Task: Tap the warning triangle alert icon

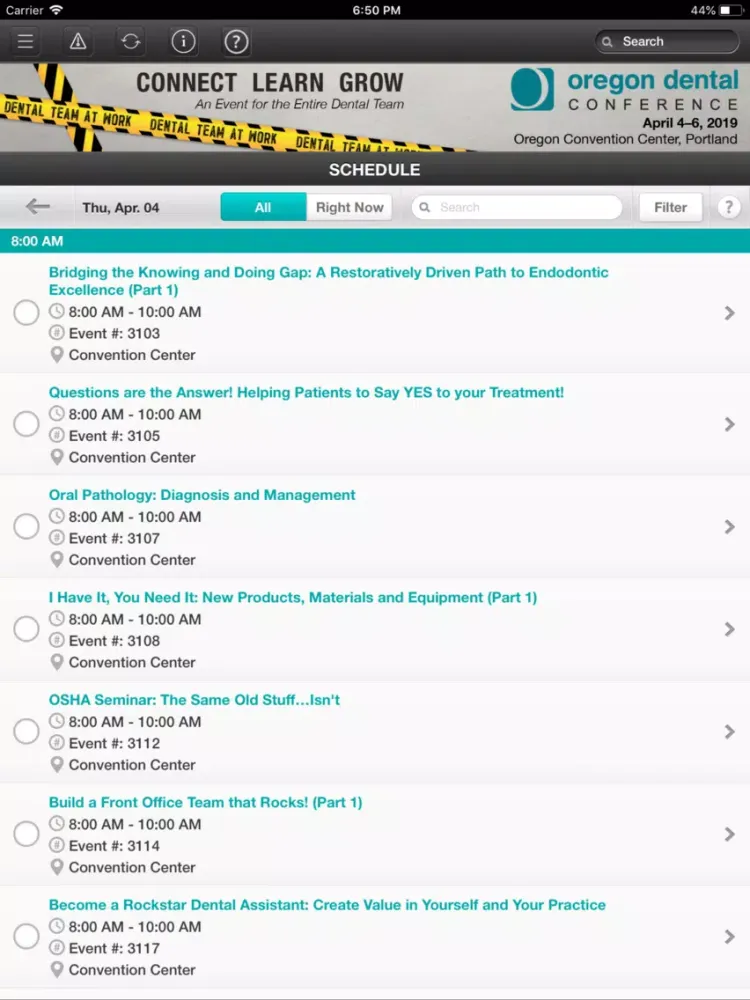Action: pos(78,42)
